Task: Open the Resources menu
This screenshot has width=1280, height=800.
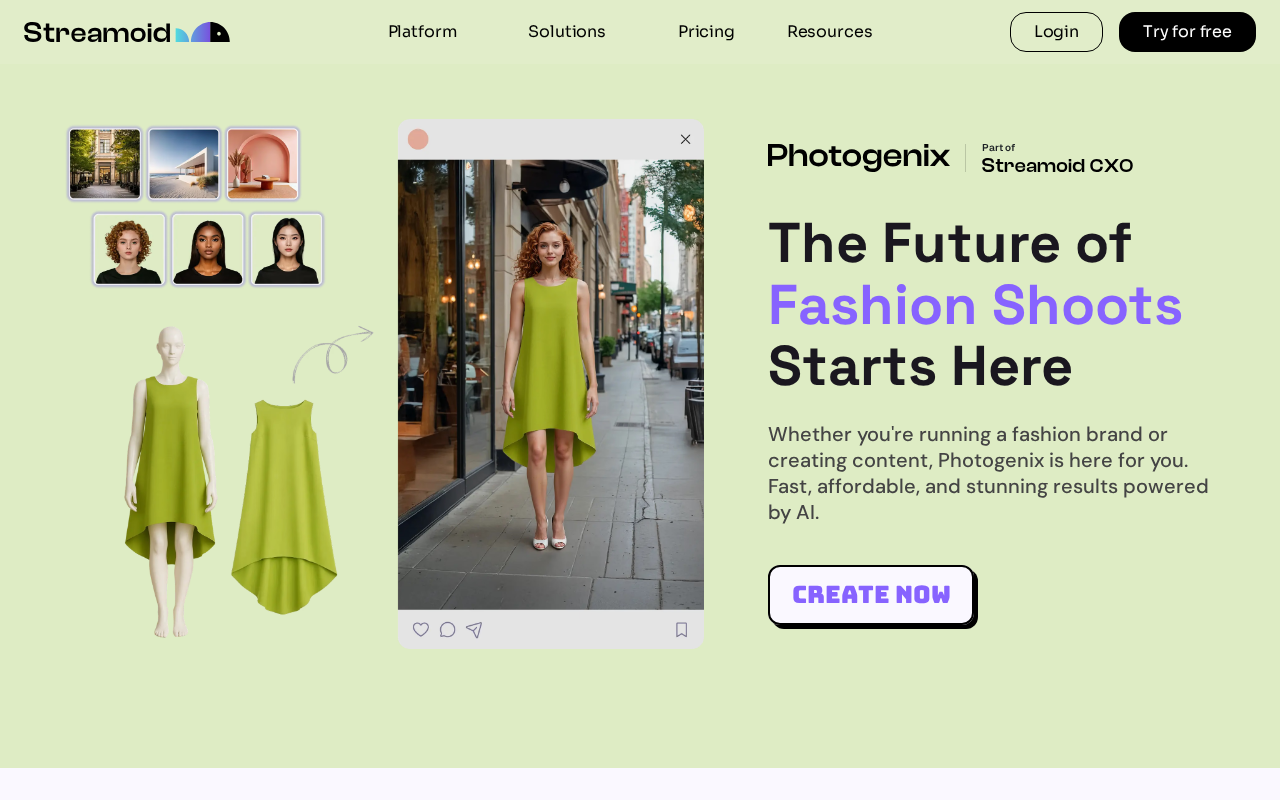Action: pyautogui.click(x=830, y=31)
